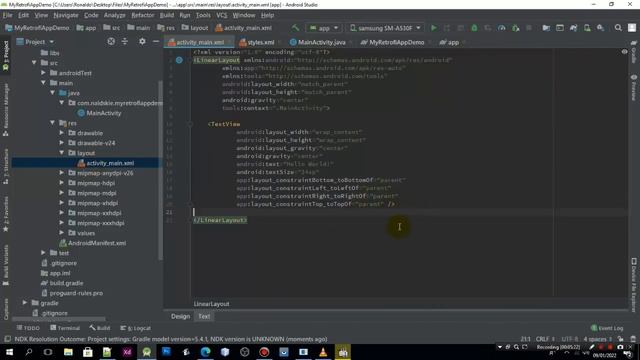Open the VCS menu
This screenshot has height=360, width=640.
coord(222,15)
